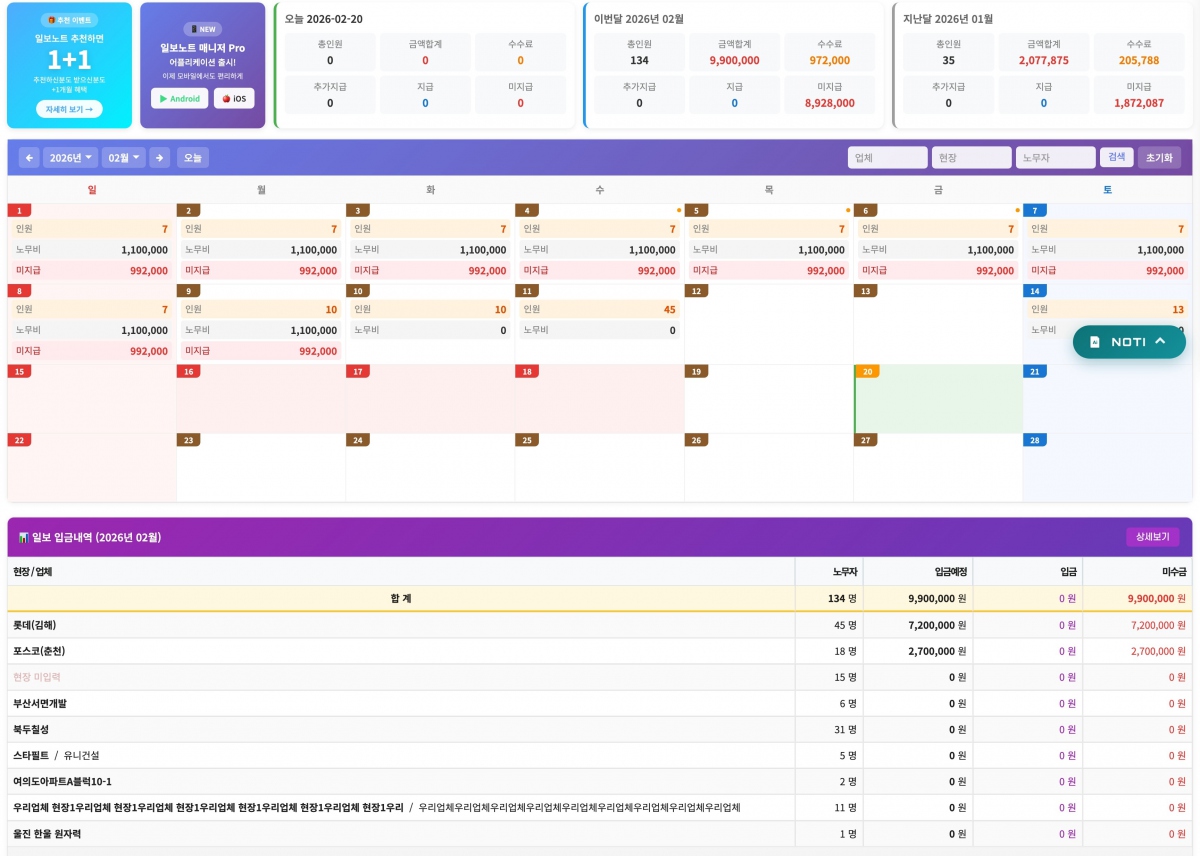Go to previous month with left arrow
The width and height of the screenshot is (1200, 856).
[x=29, y=158]
